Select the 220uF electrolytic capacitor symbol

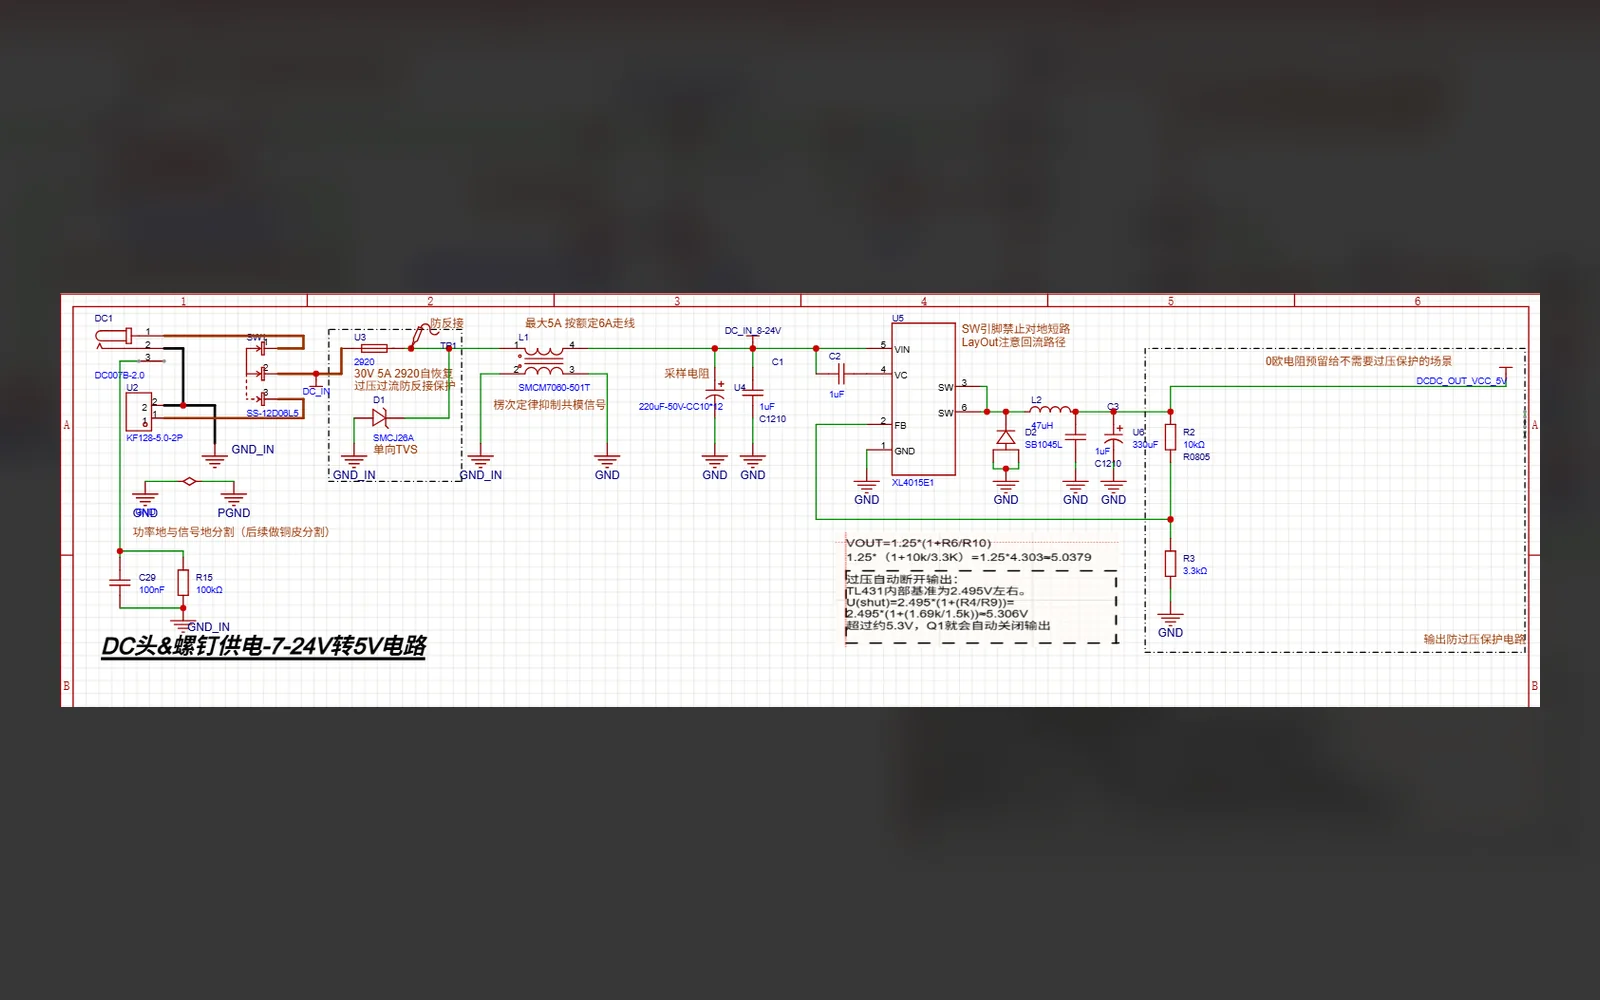[715, 391]
